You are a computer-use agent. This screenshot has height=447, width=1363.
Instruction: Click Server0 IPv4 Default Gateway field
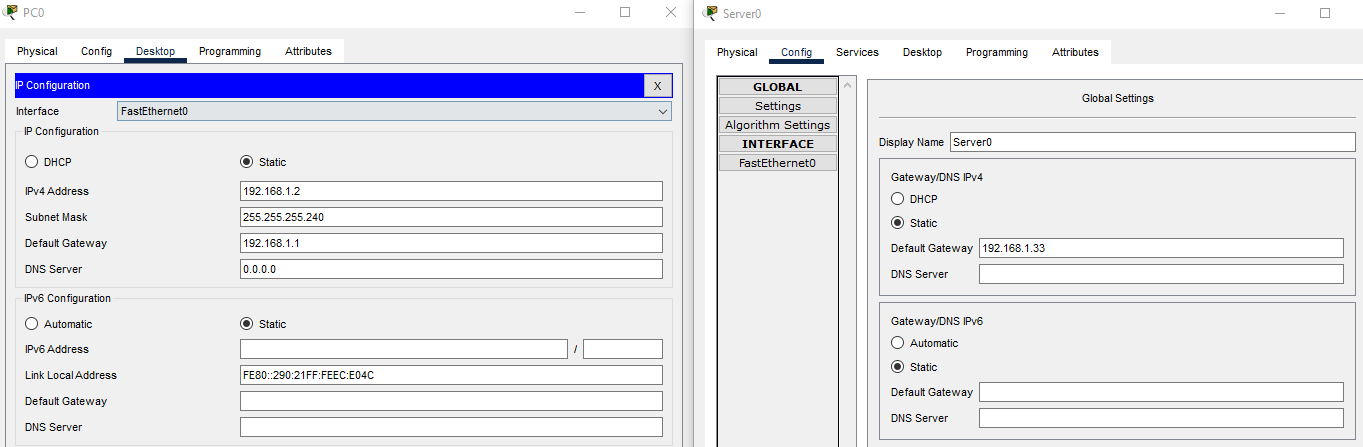(1161, 248)
